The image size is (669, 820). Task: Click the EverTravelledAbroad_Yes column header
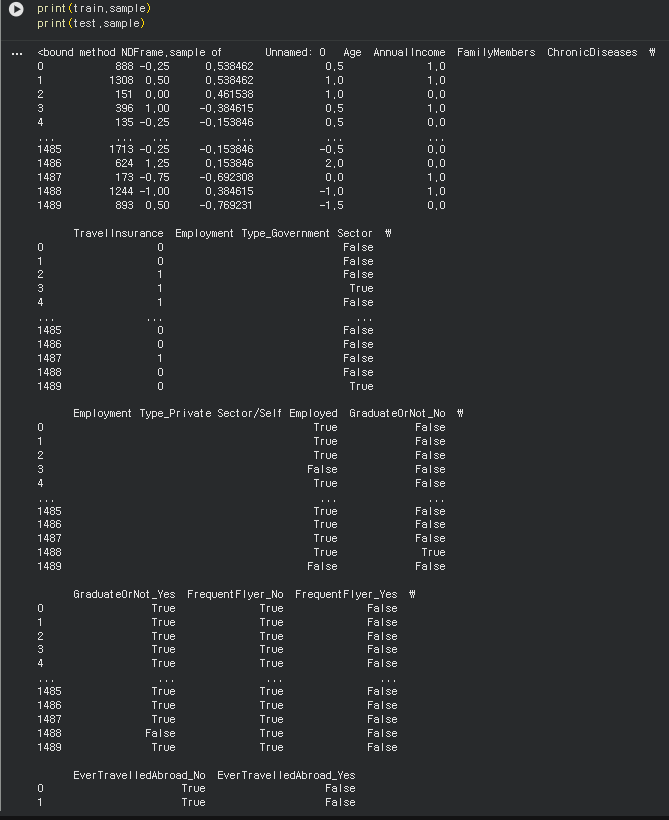[x=286, y=775]
